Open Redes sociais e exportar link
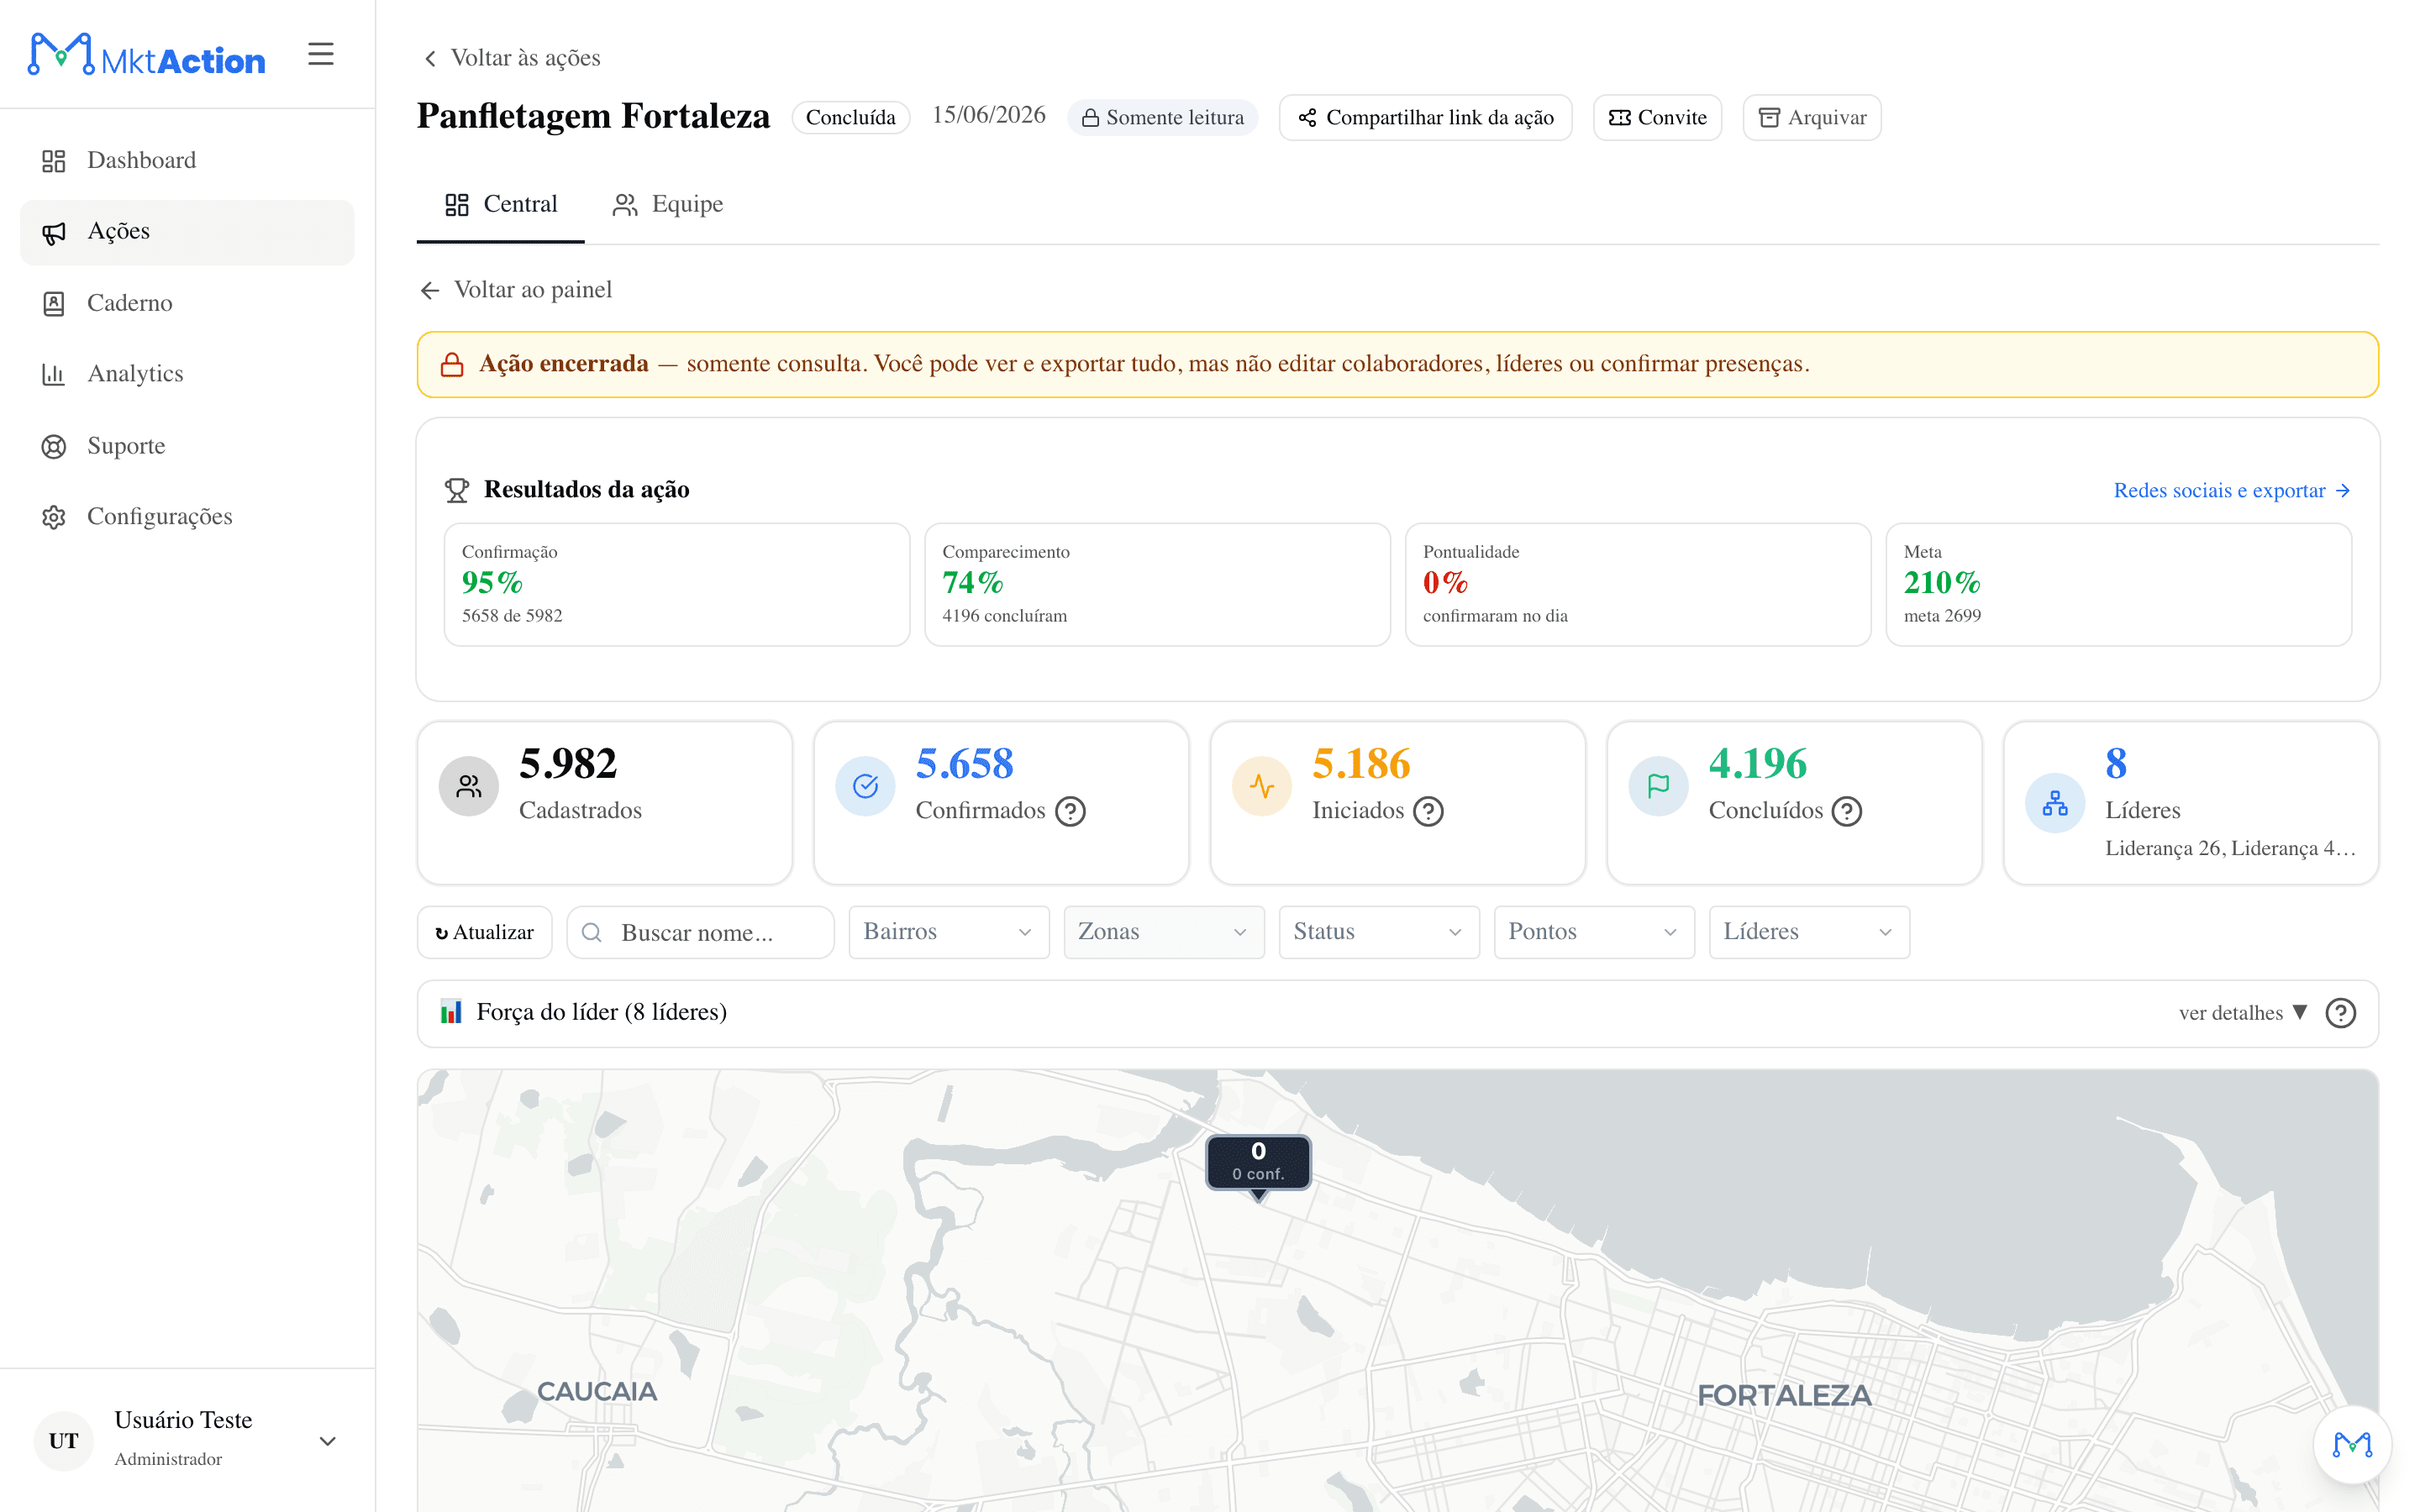Screen dimensions: 2420x1512 [2231, 490]
